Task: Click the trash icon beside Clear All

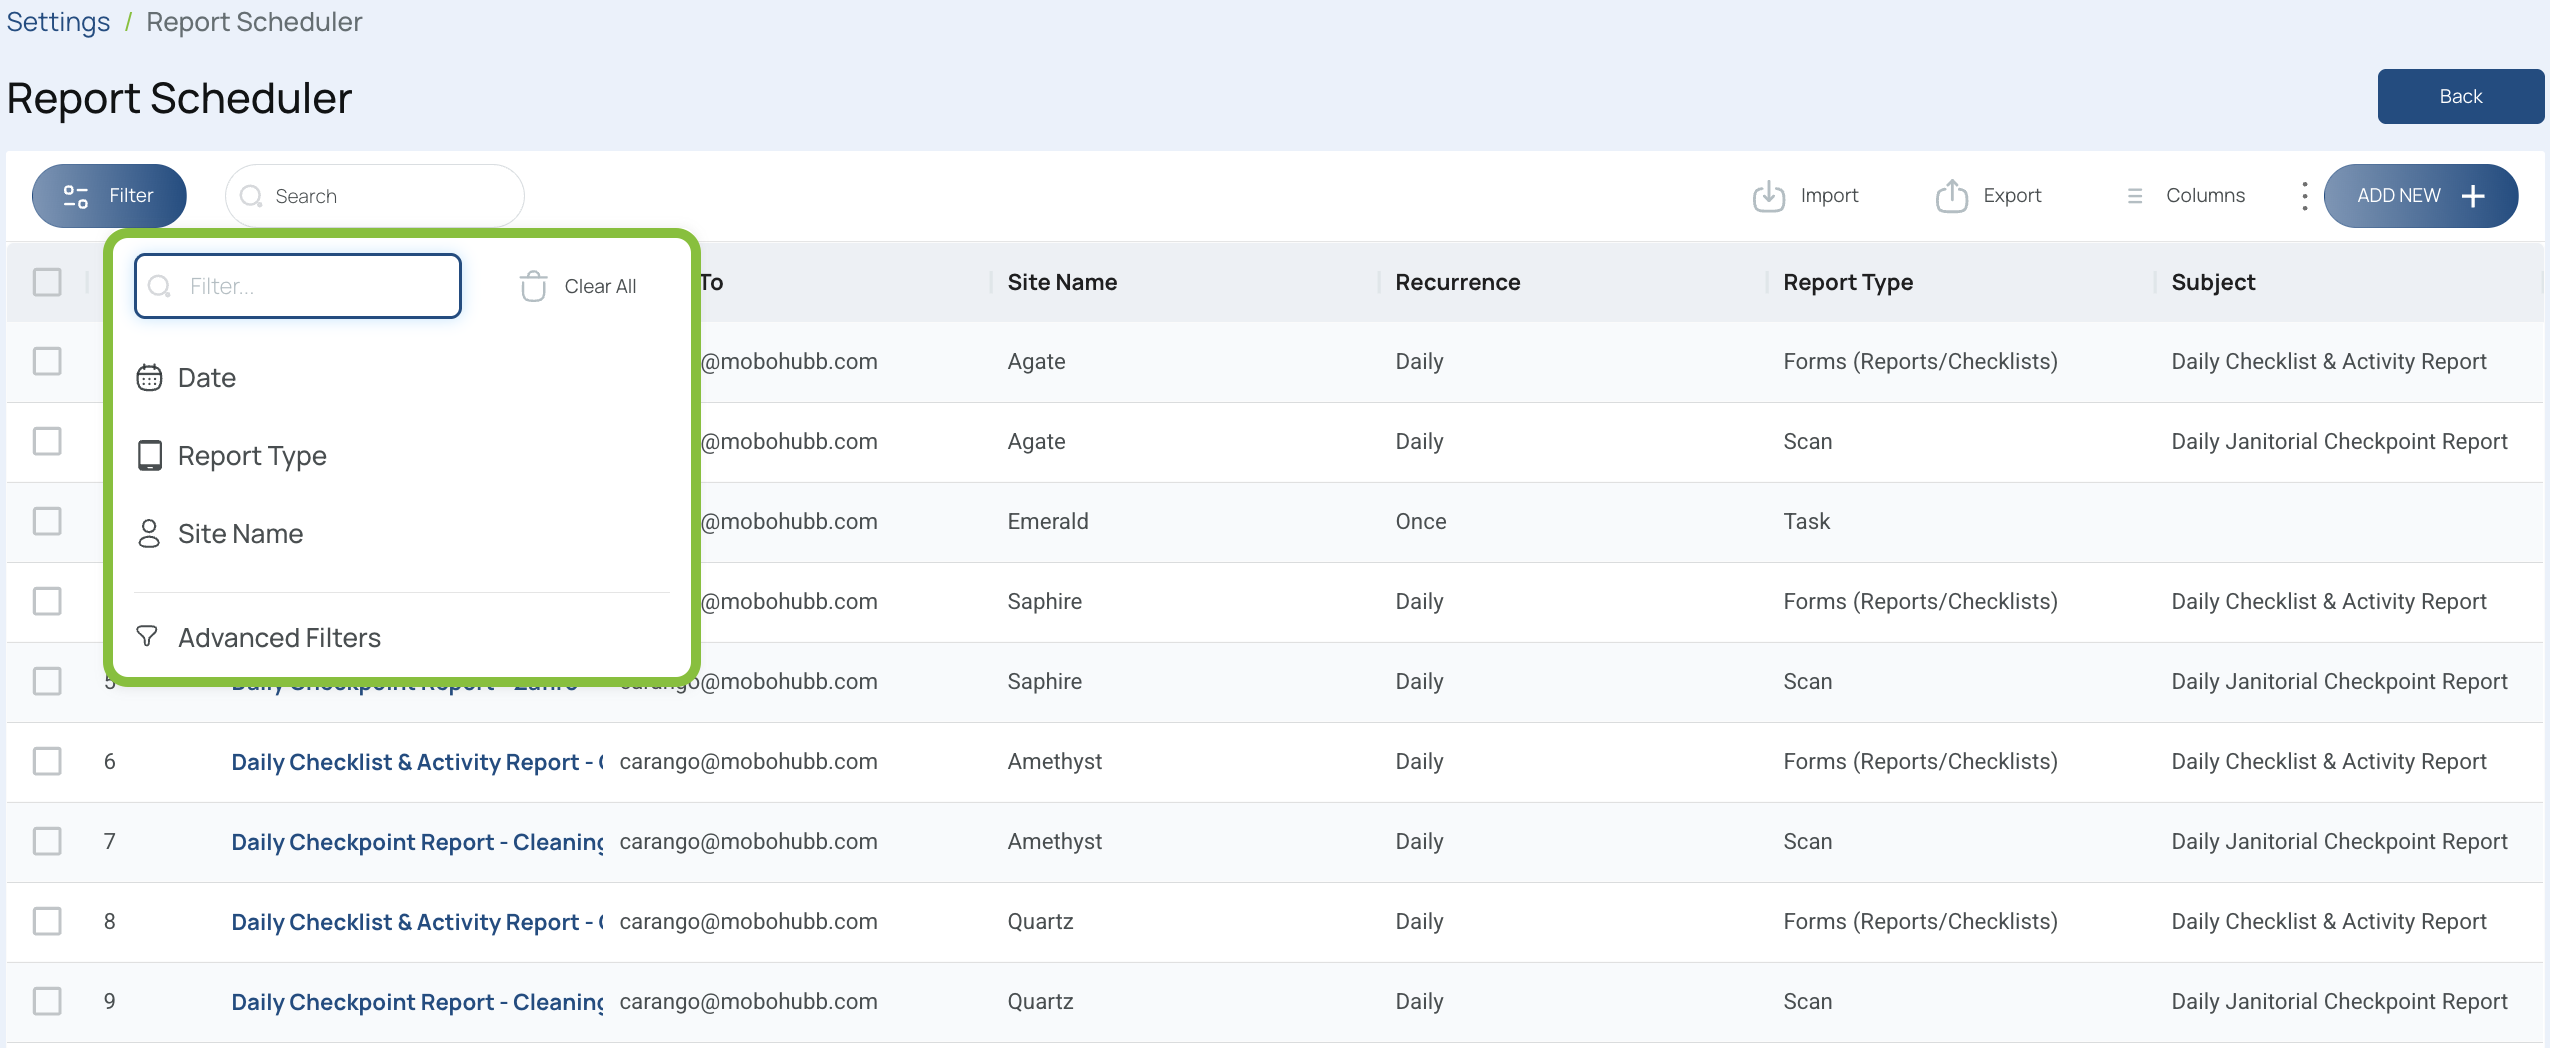Action: (x=533, y=286)
